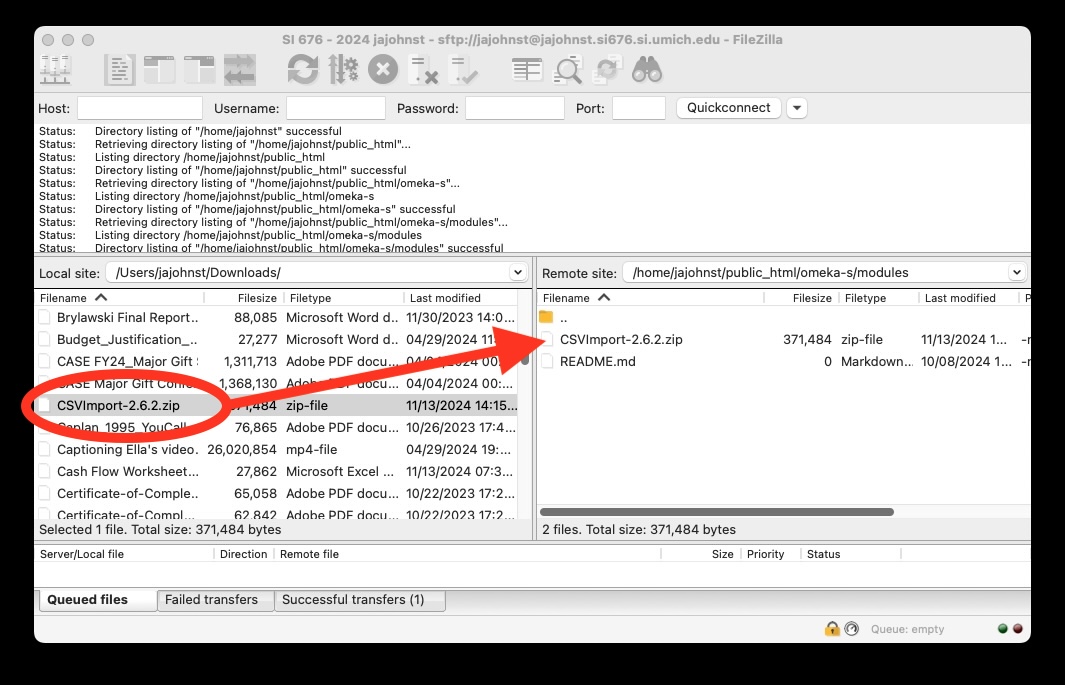1065x685 pixels.
Task: Switch to the Failed transfers tab
Action: [211, 600]
